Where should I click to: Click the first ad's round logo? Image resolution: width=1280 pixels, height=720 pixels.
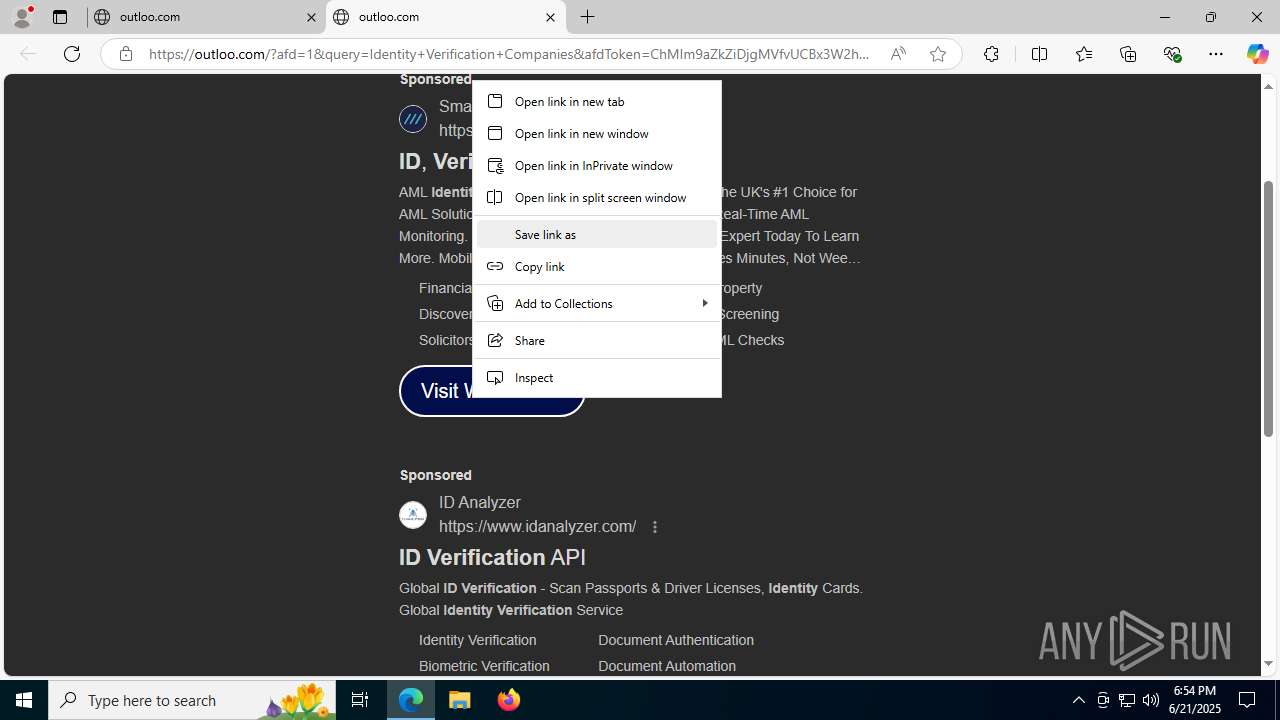413,119
